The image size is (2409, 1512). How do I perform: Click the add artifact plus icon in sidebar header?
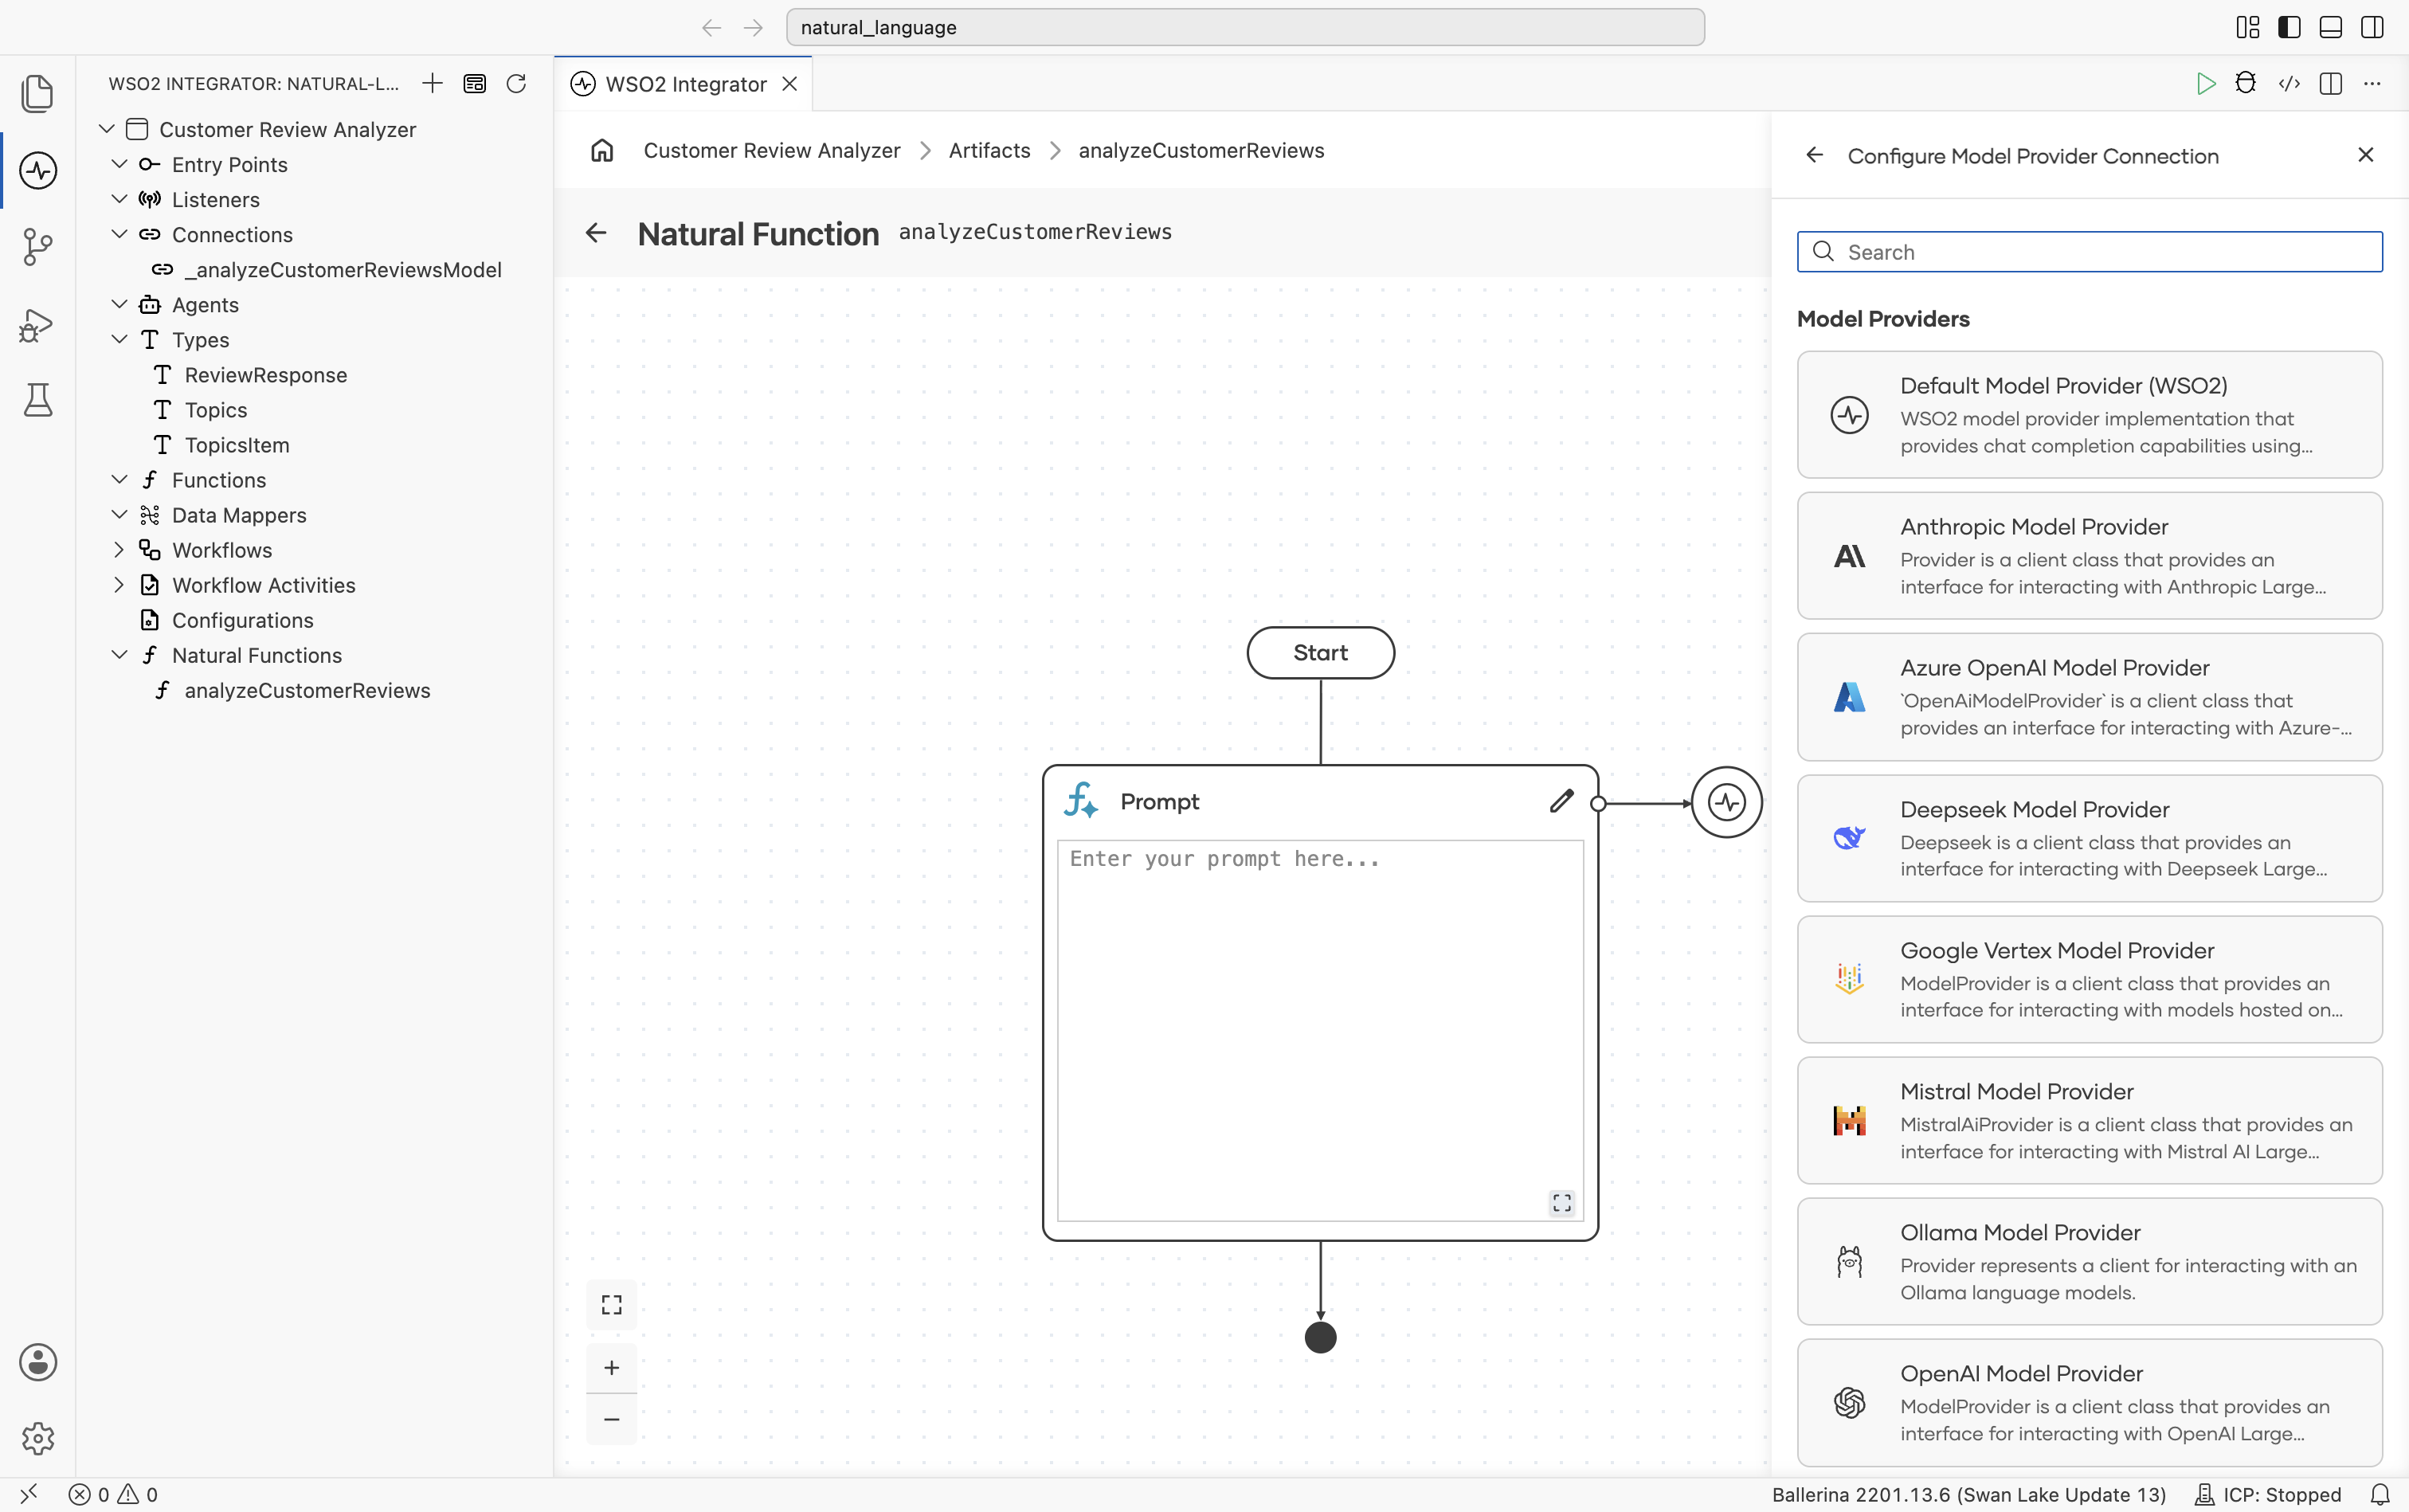(x=432, y=83)
